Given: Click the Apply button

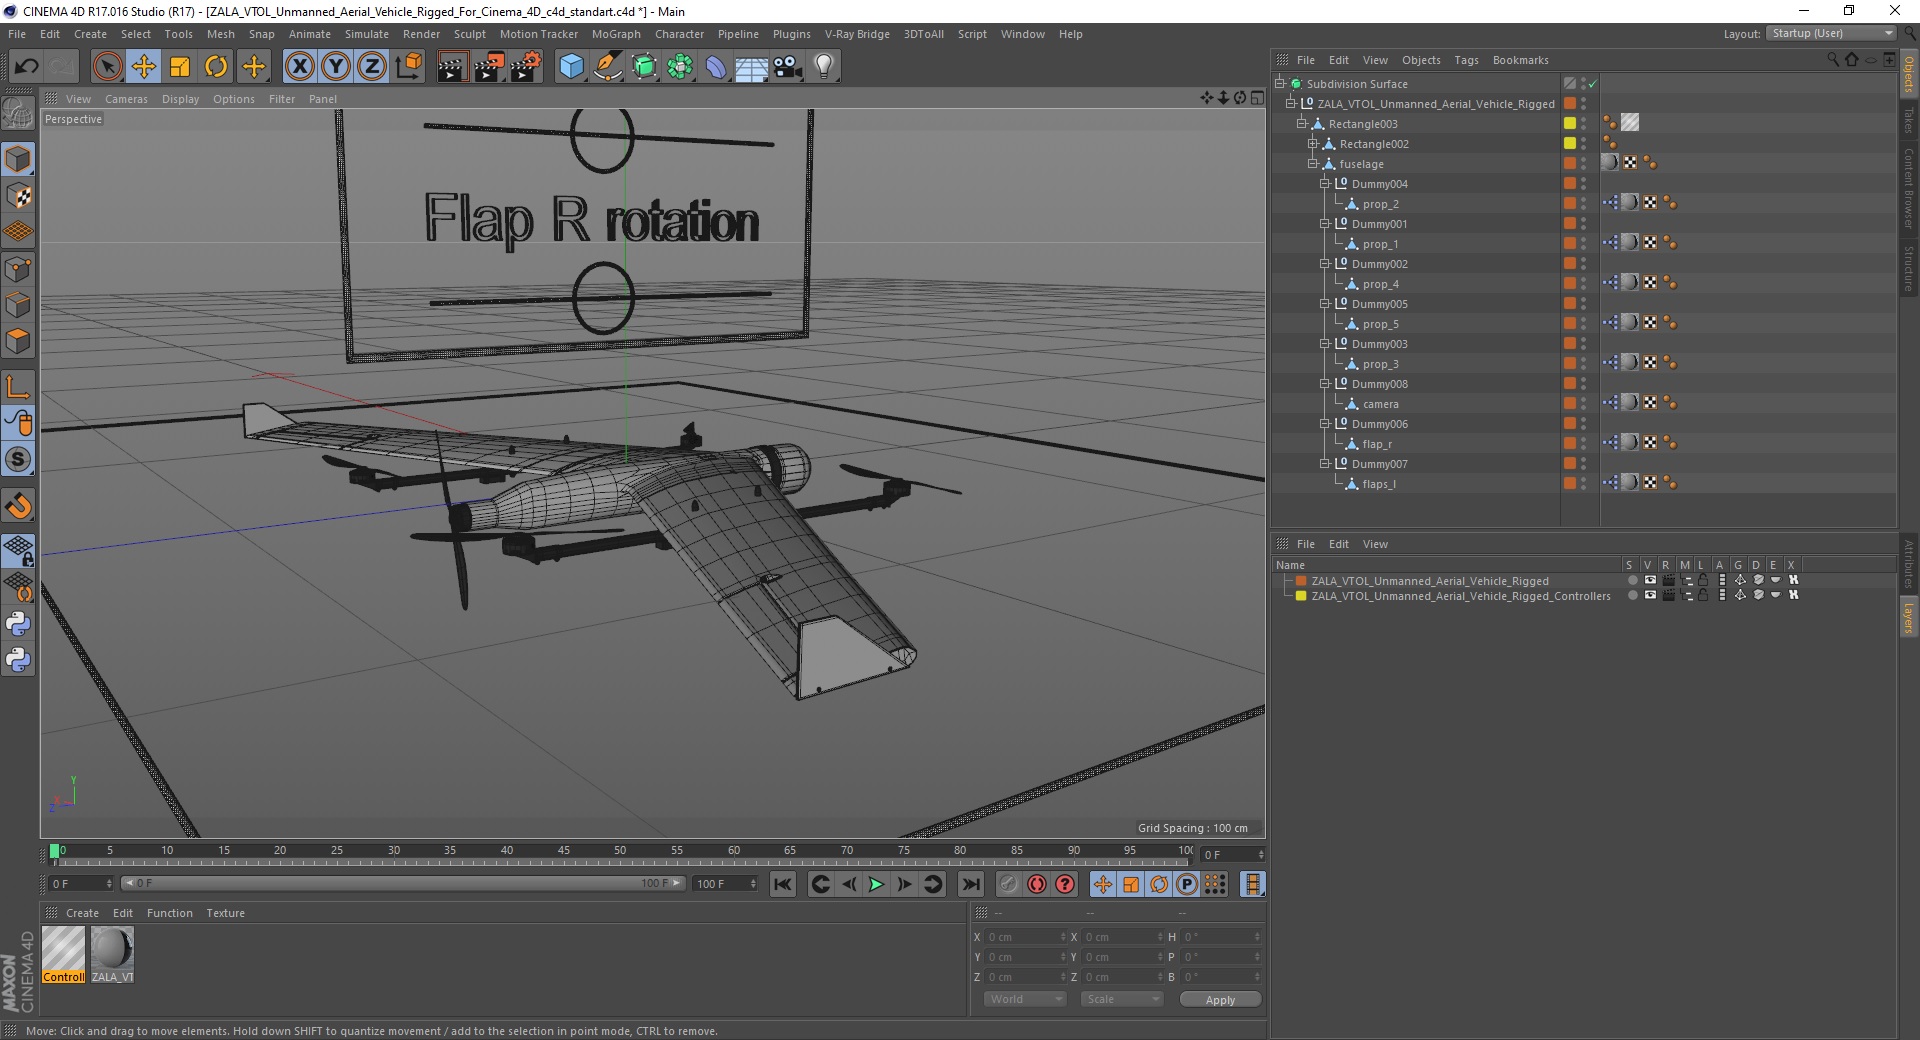Looking at the screenshot, I should coord(1220,1000).
